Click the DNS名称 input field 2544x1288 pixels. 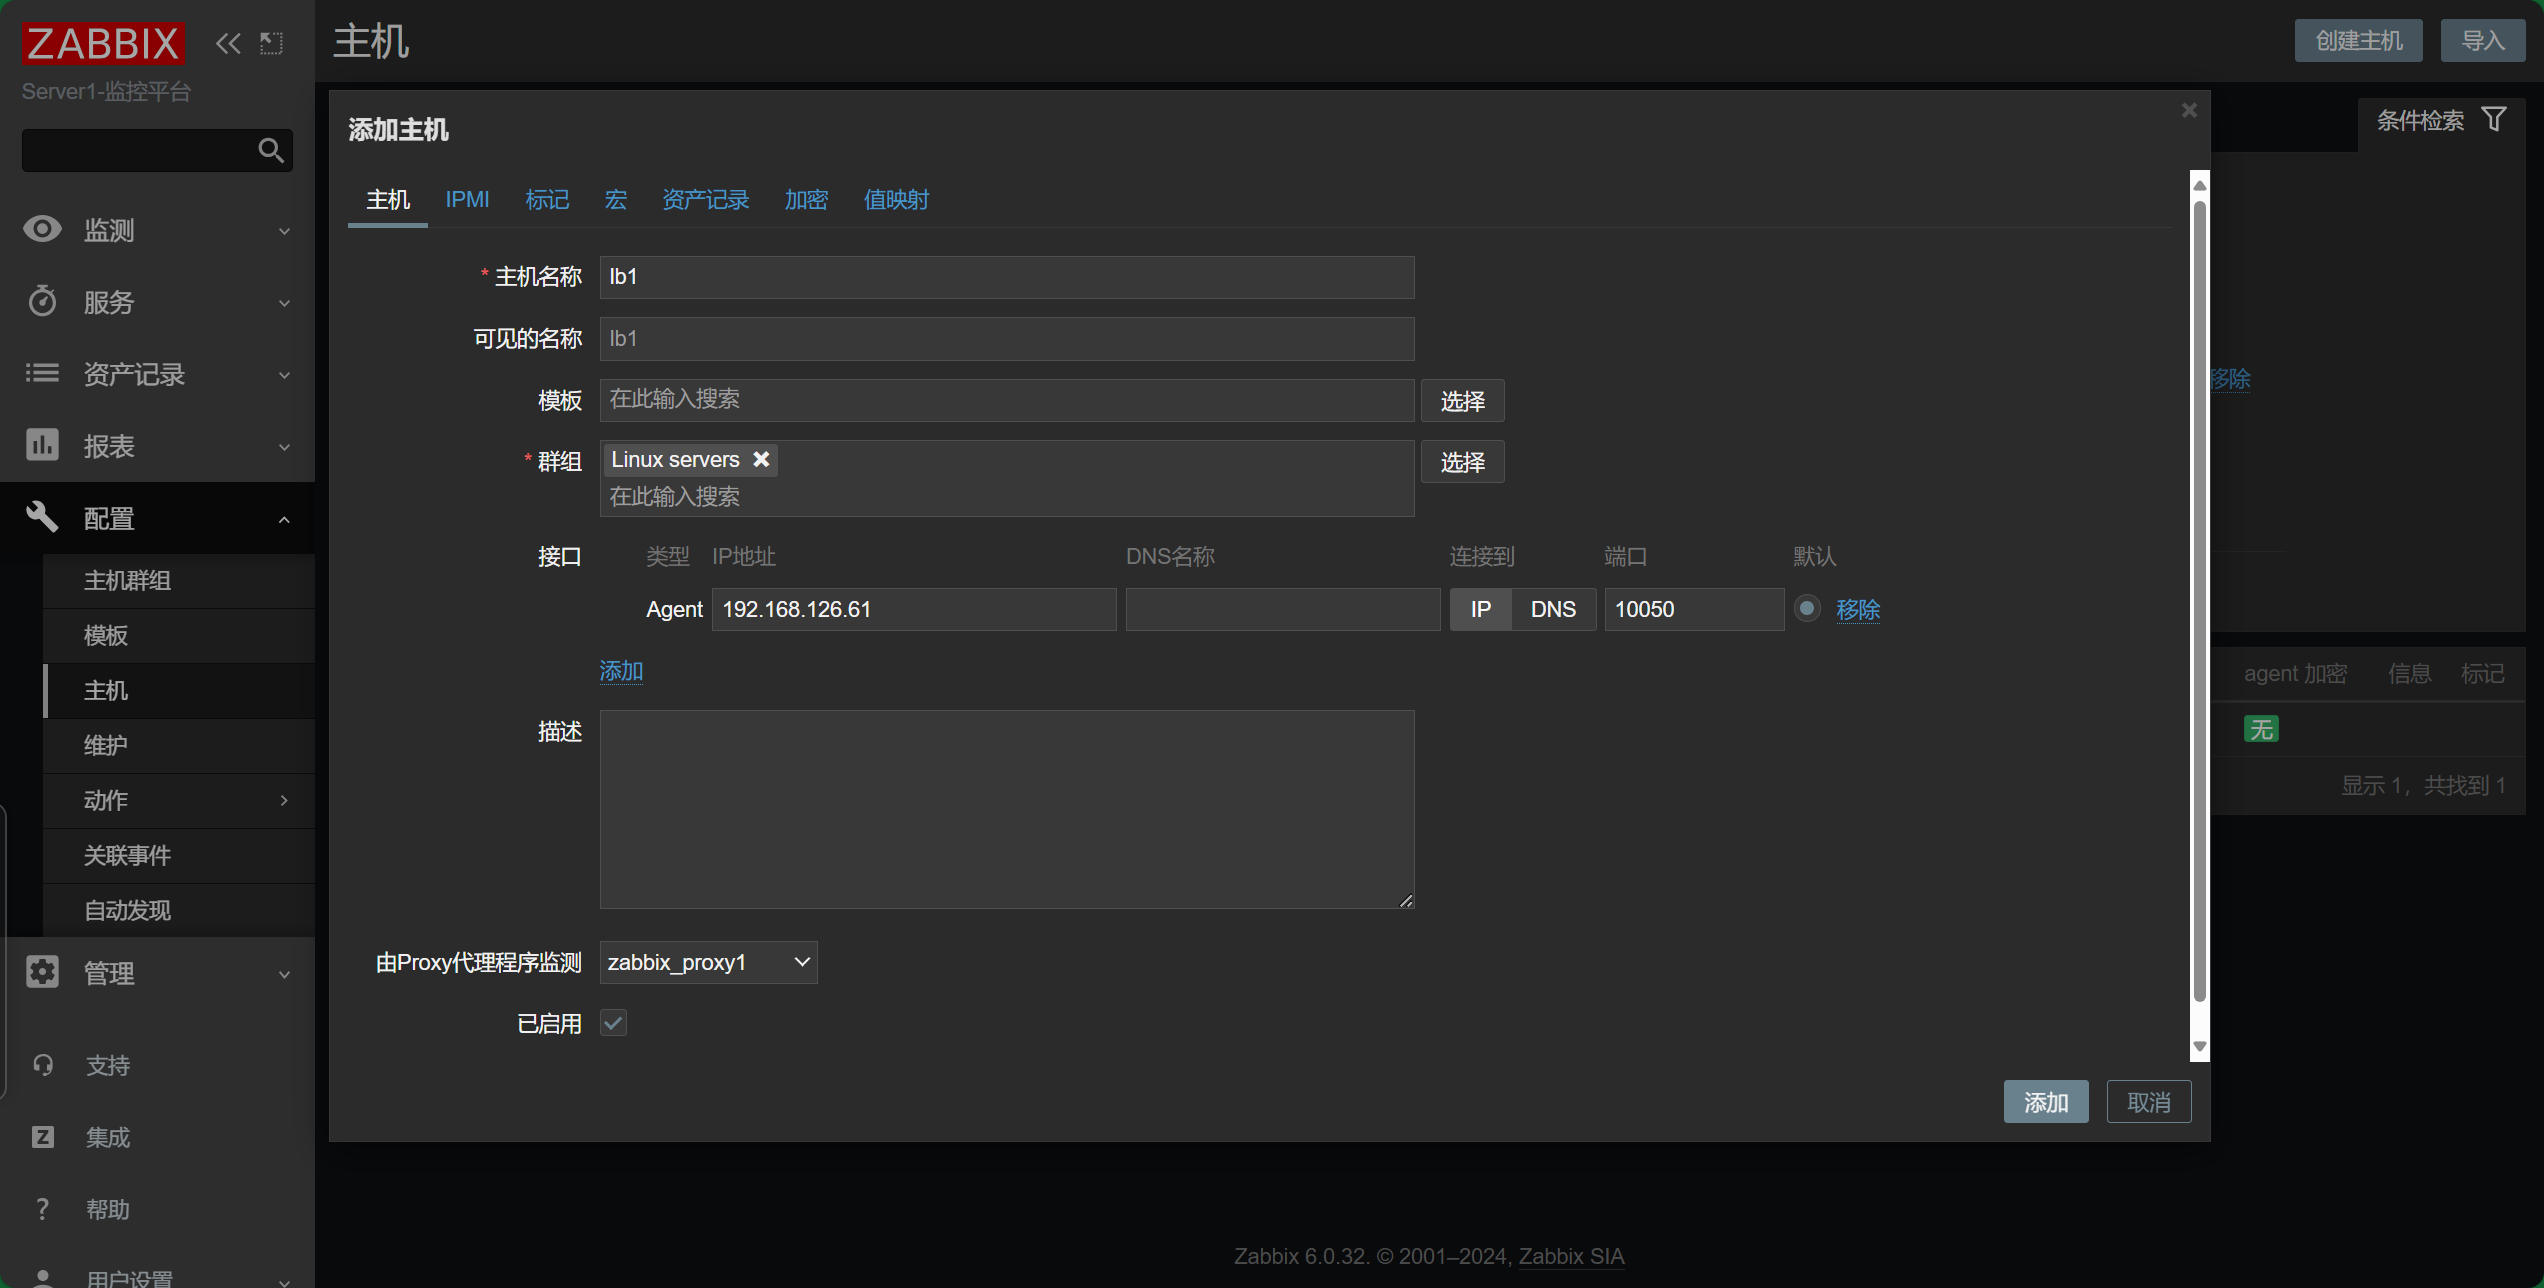[1283, 609]
